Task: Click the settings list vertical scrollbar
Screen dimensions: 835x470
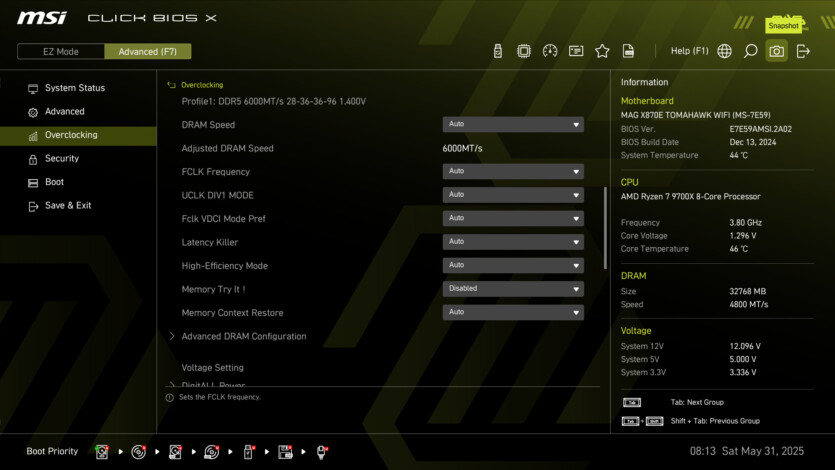Action: pyautogui.click(x=605, y=228)
